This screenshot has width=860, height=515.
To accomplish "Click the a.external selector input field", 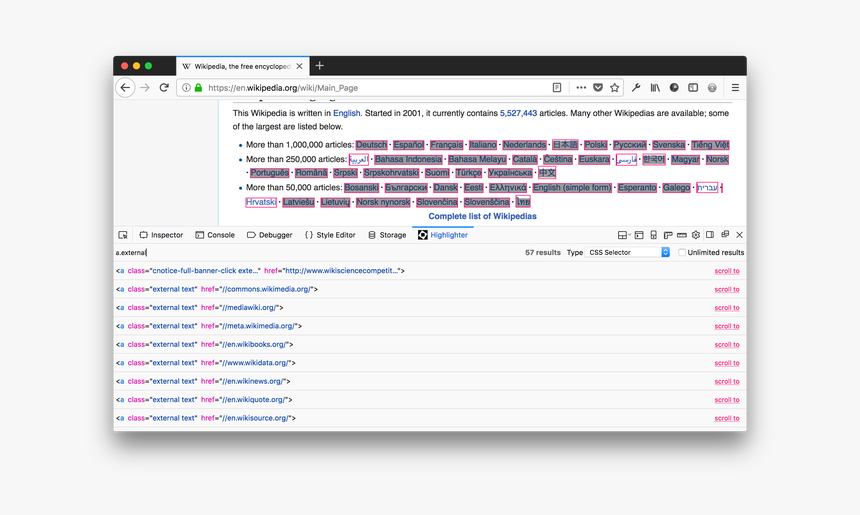I will point(315,252).
